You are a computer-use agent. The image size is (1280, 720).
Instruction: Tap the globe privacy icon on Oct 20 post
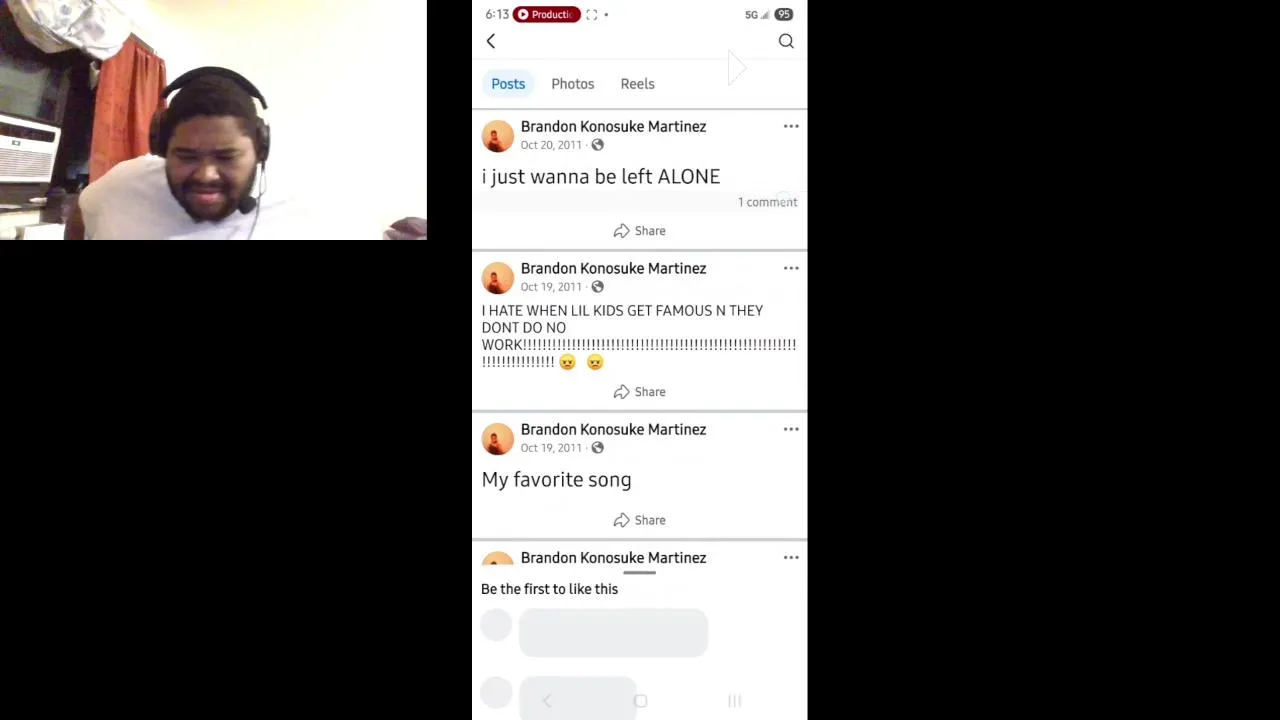point(597,145)
